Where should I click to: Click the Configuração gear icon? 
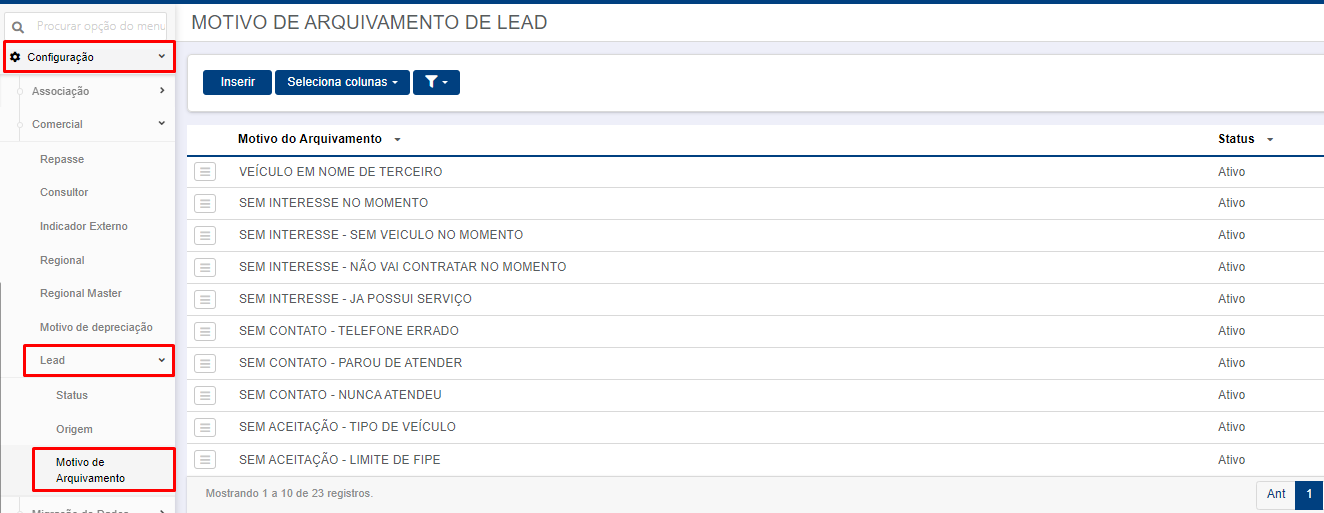click(15, 57)
